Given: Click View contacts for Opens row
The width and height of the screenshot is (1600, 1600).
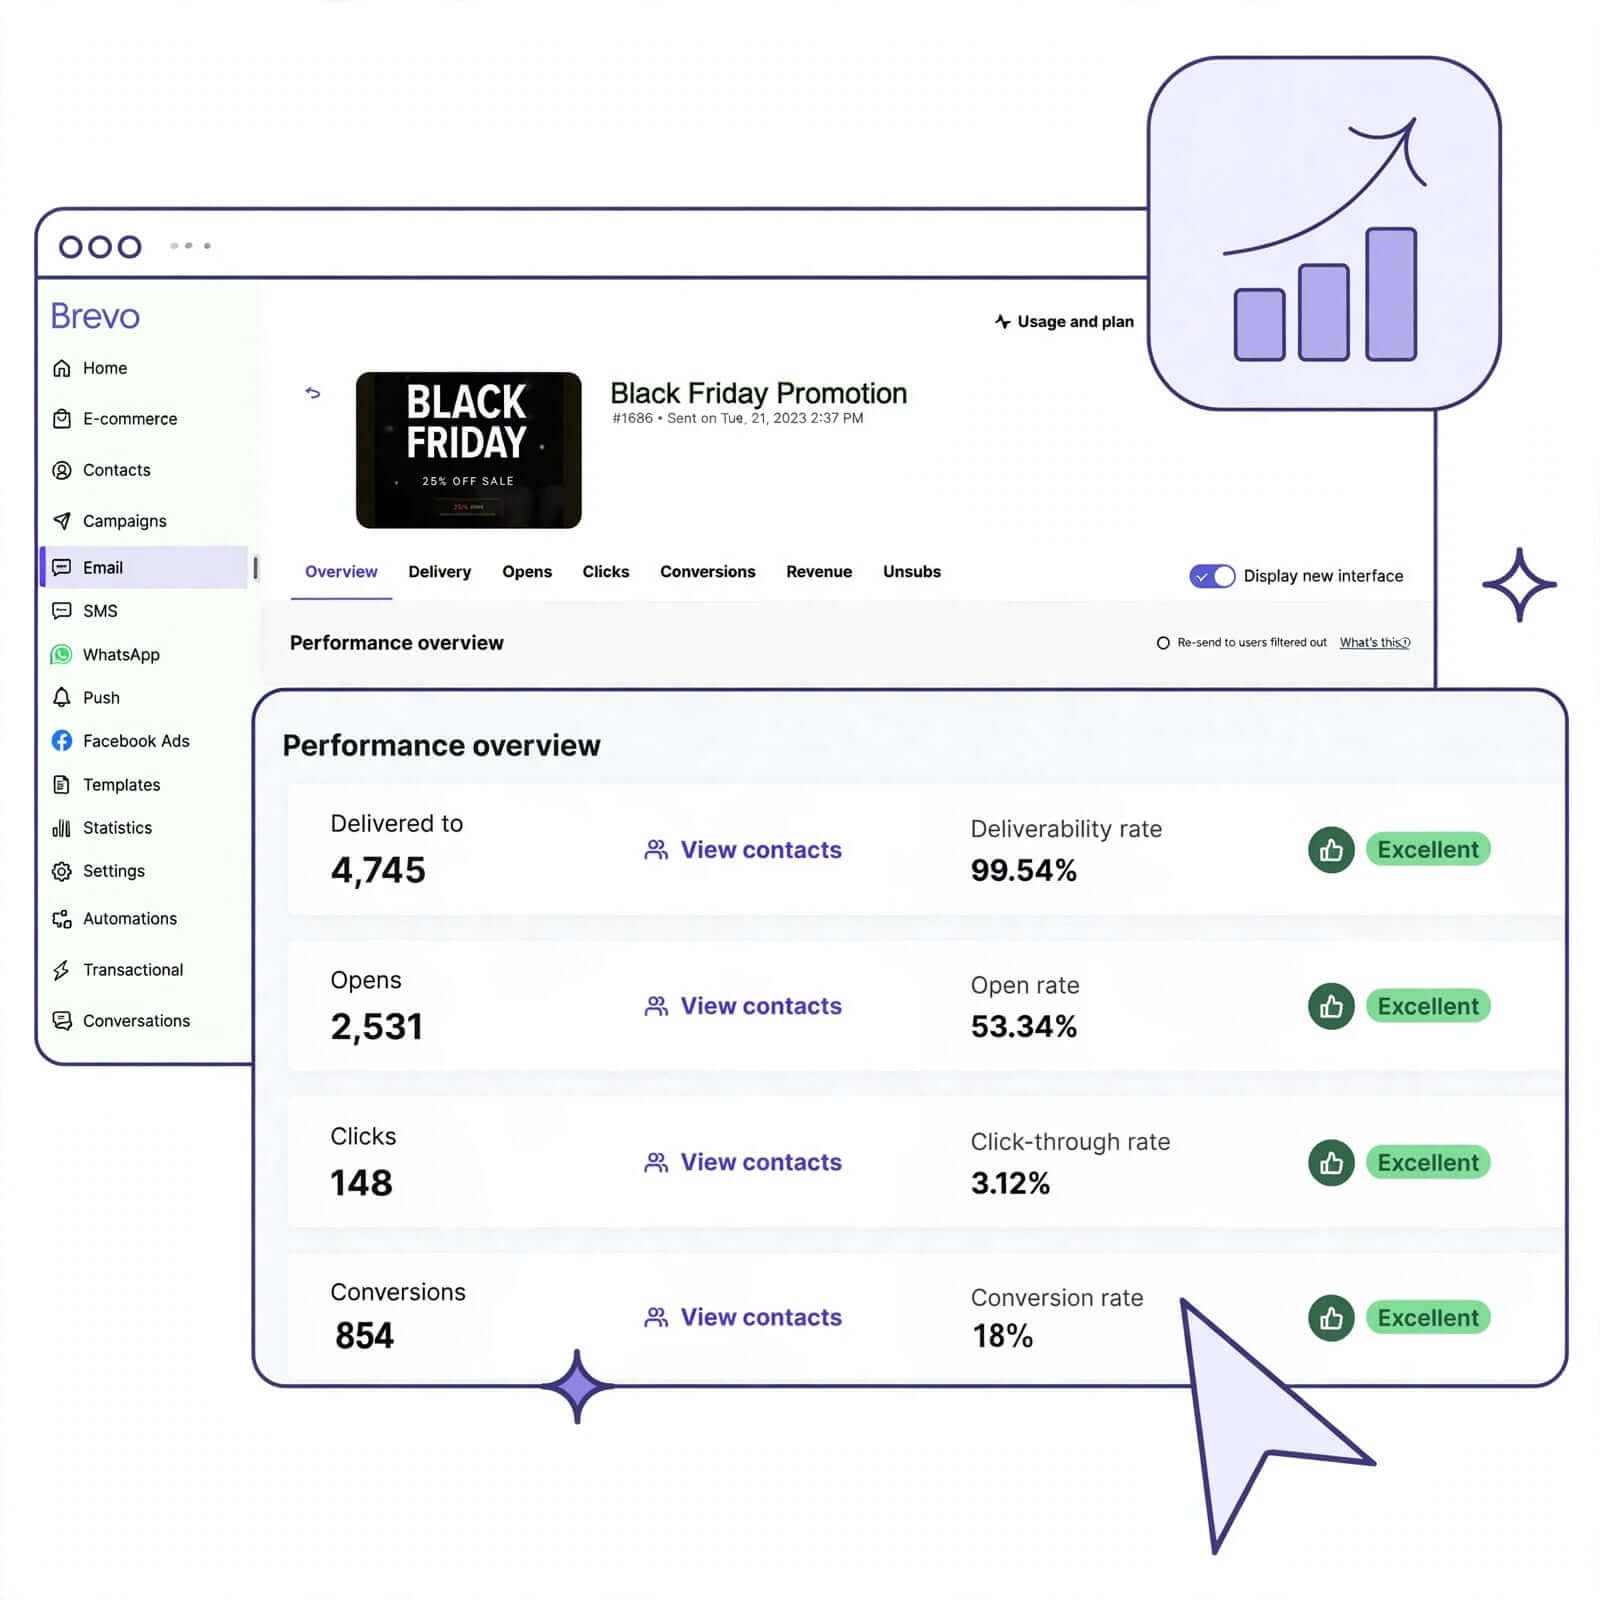Looking at the screenshot, I should [x=743, y=1006].
